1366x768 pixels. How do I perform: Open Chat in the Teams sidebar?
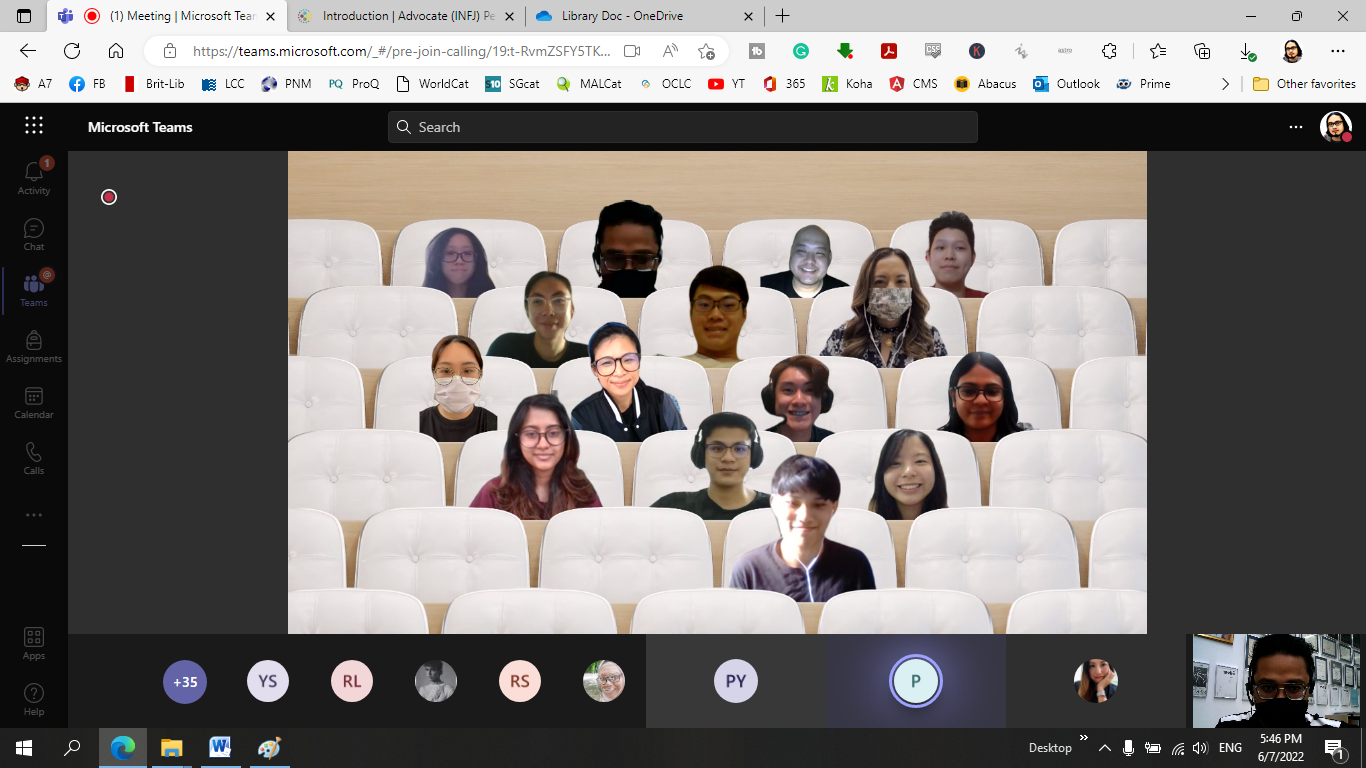pyautogui.click(x=34, y=234)
